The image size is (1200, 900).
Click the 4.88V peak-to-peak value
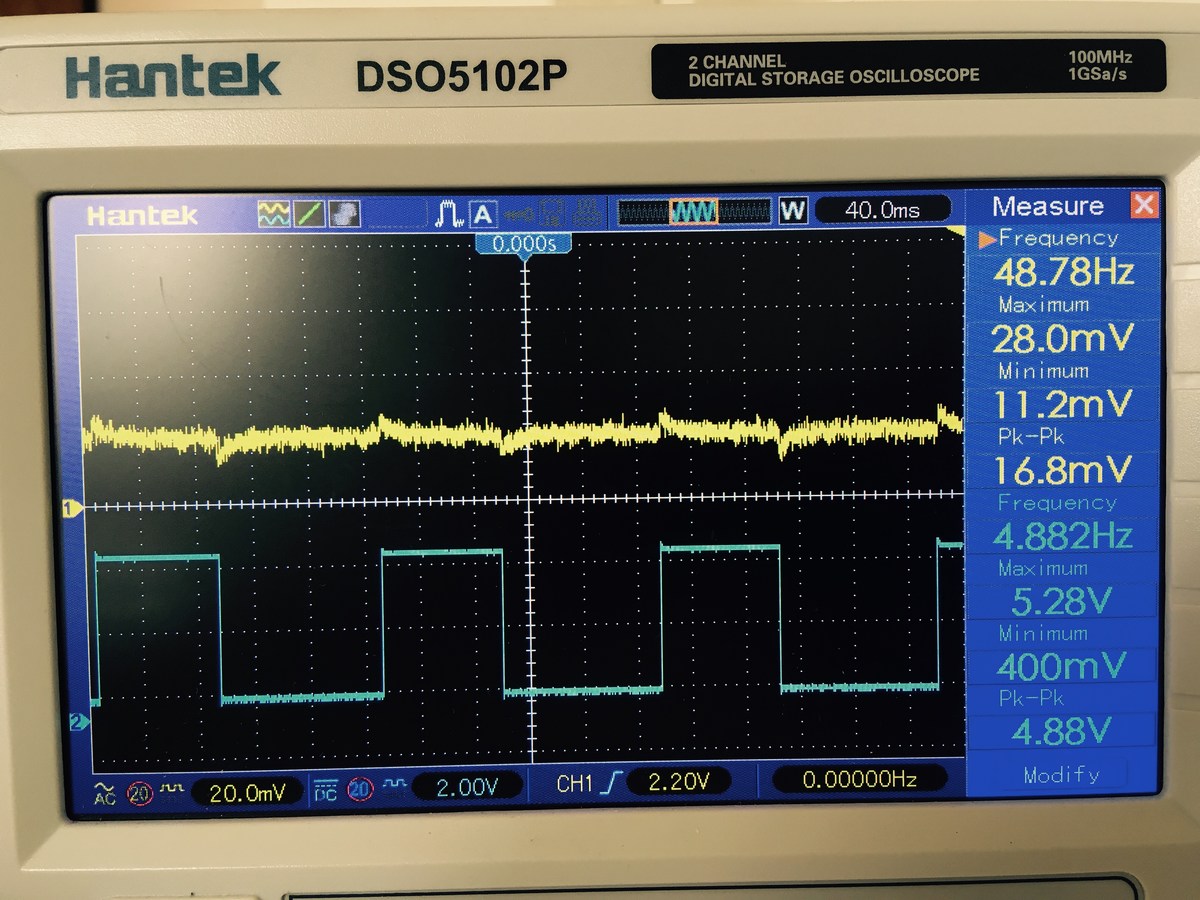(x=1063, y=731)
